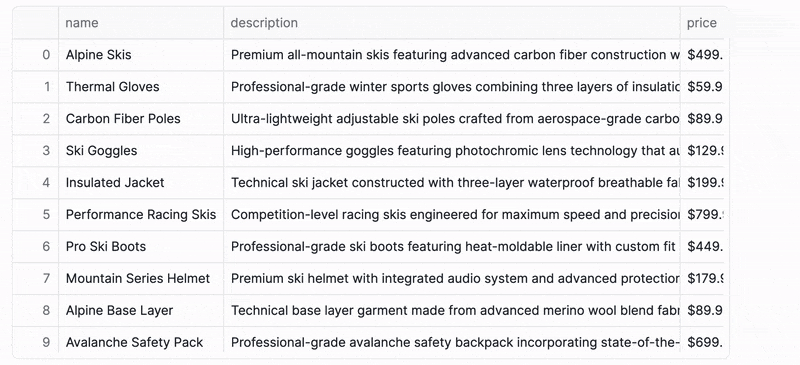Select the Ski Goggles name cell

pos(141,151)
